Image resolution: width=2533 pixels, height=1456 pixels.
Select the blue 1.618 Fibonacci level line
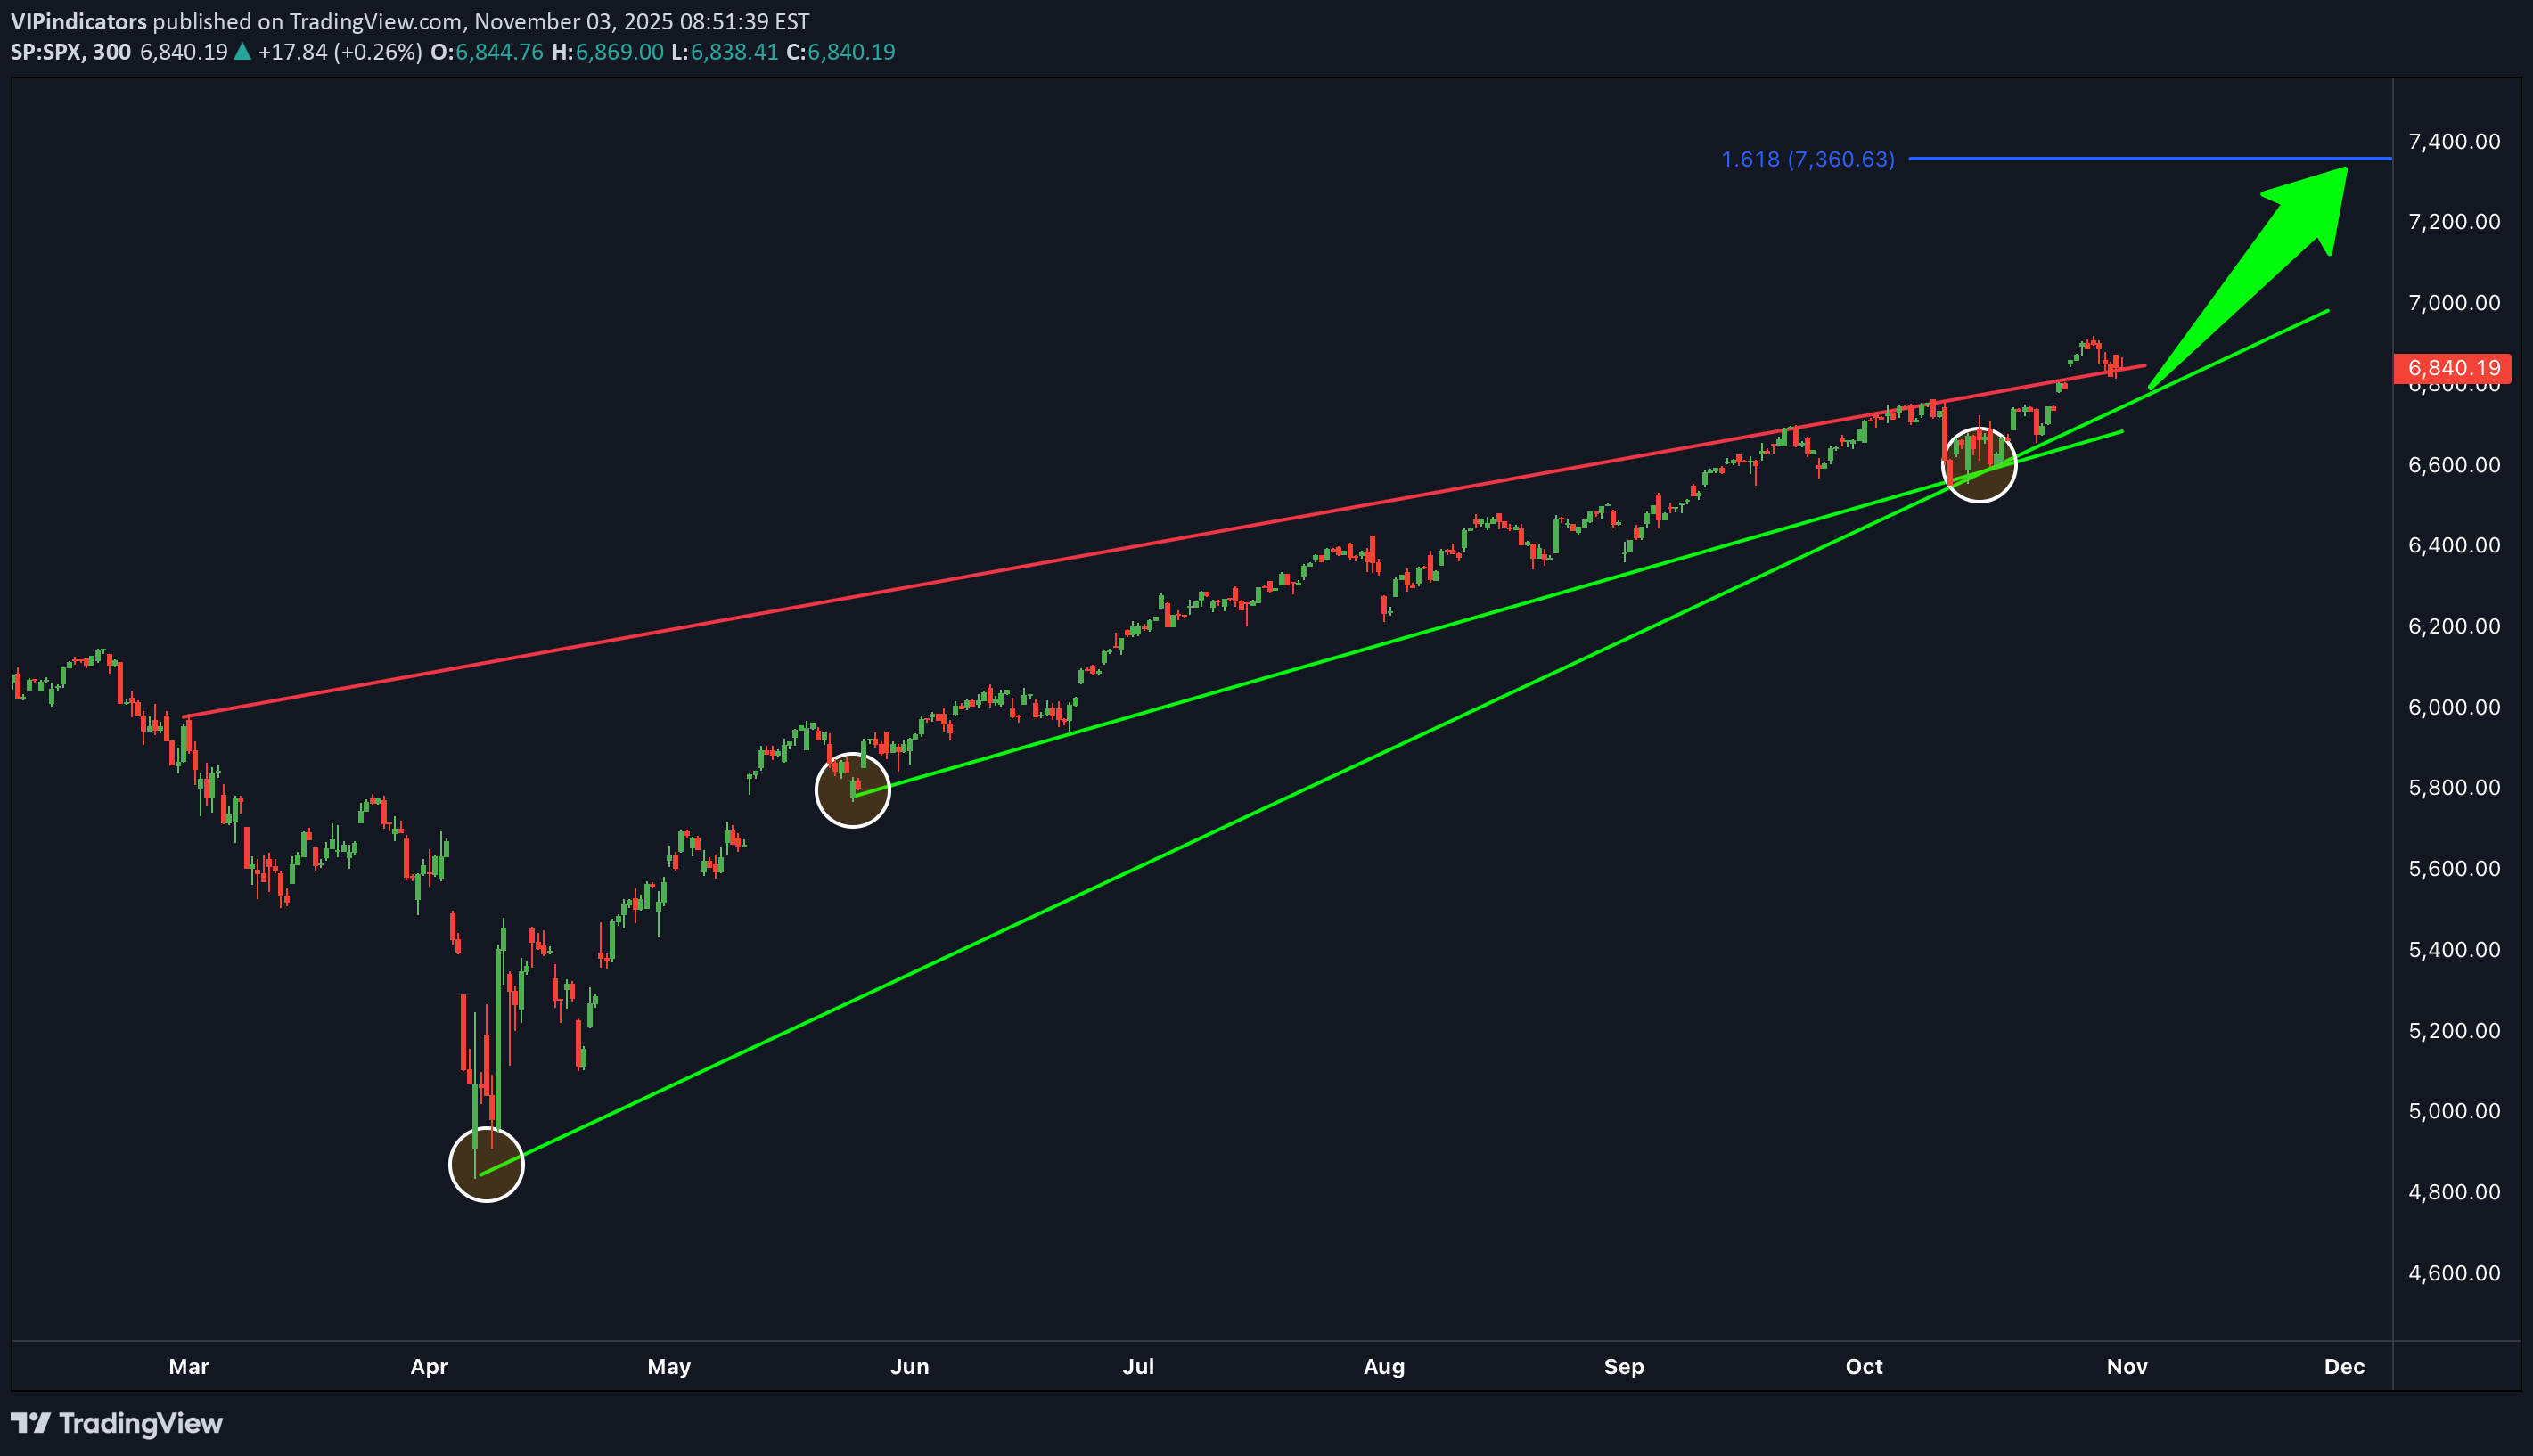[2150, 158]
